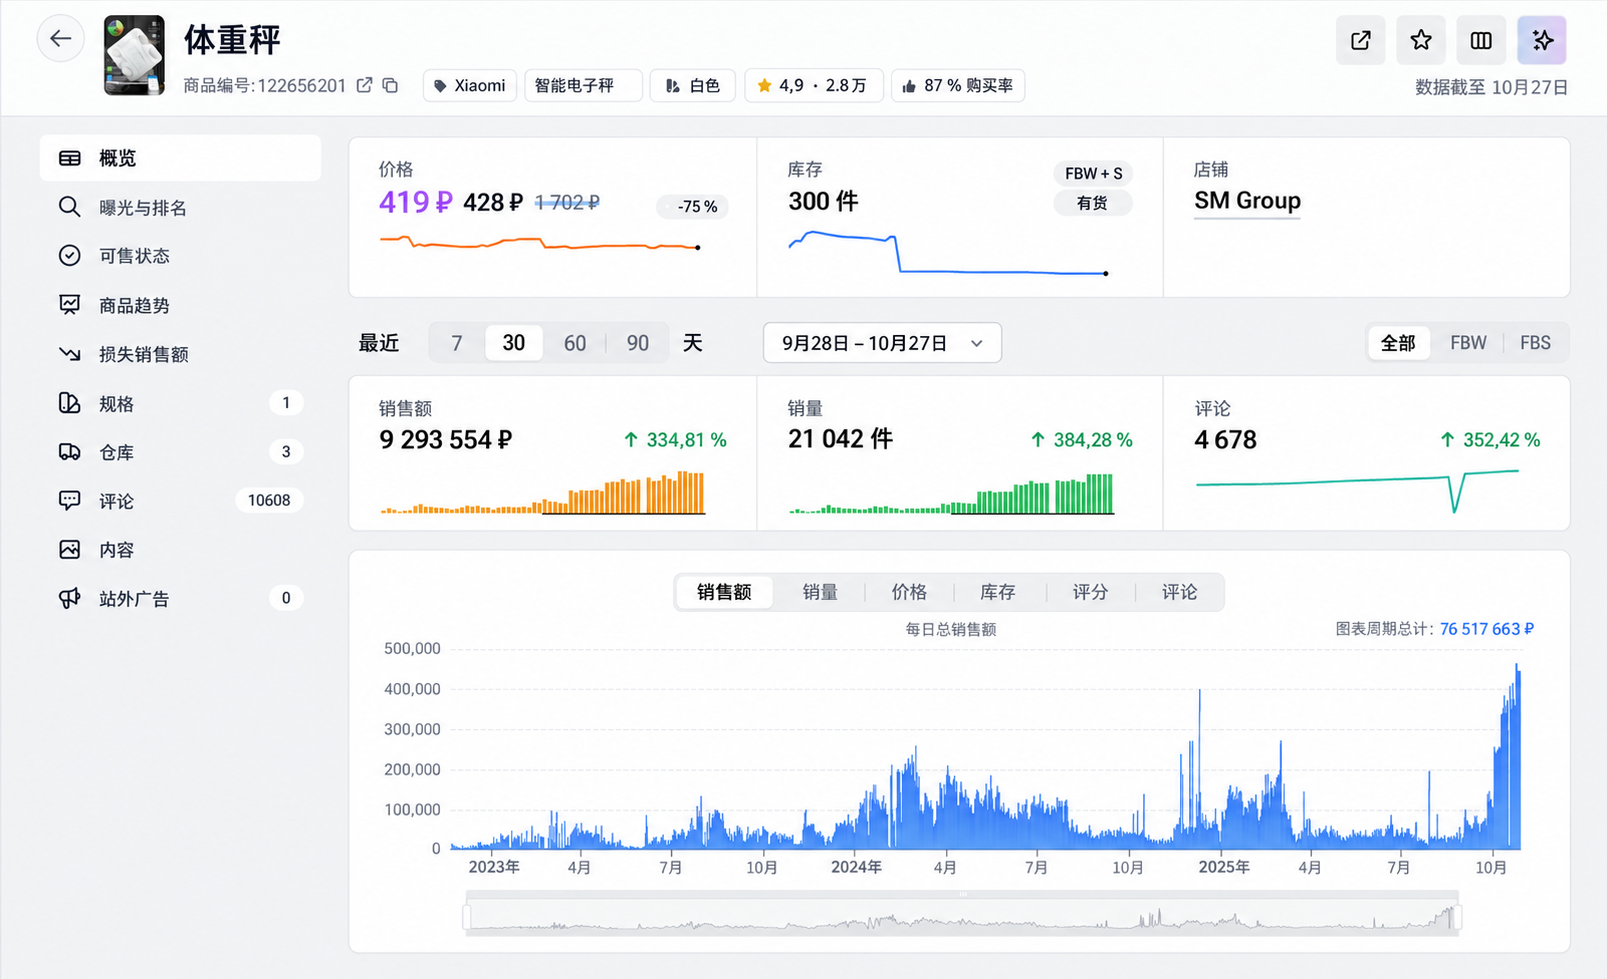This screenshot has width=1607, height=979.
Task: Open 曝光与排名 magnifier icon in sidebar
Action: (x=69, y=207)
